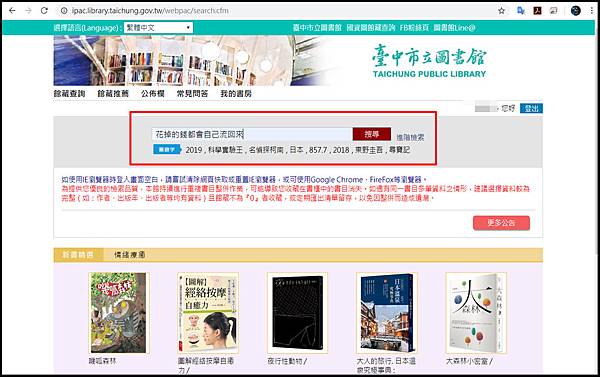Screen dimensions: 600x377
Task: Open the Chrome three-dot menu
Action: pyautogui.click(x=592, y=11)
